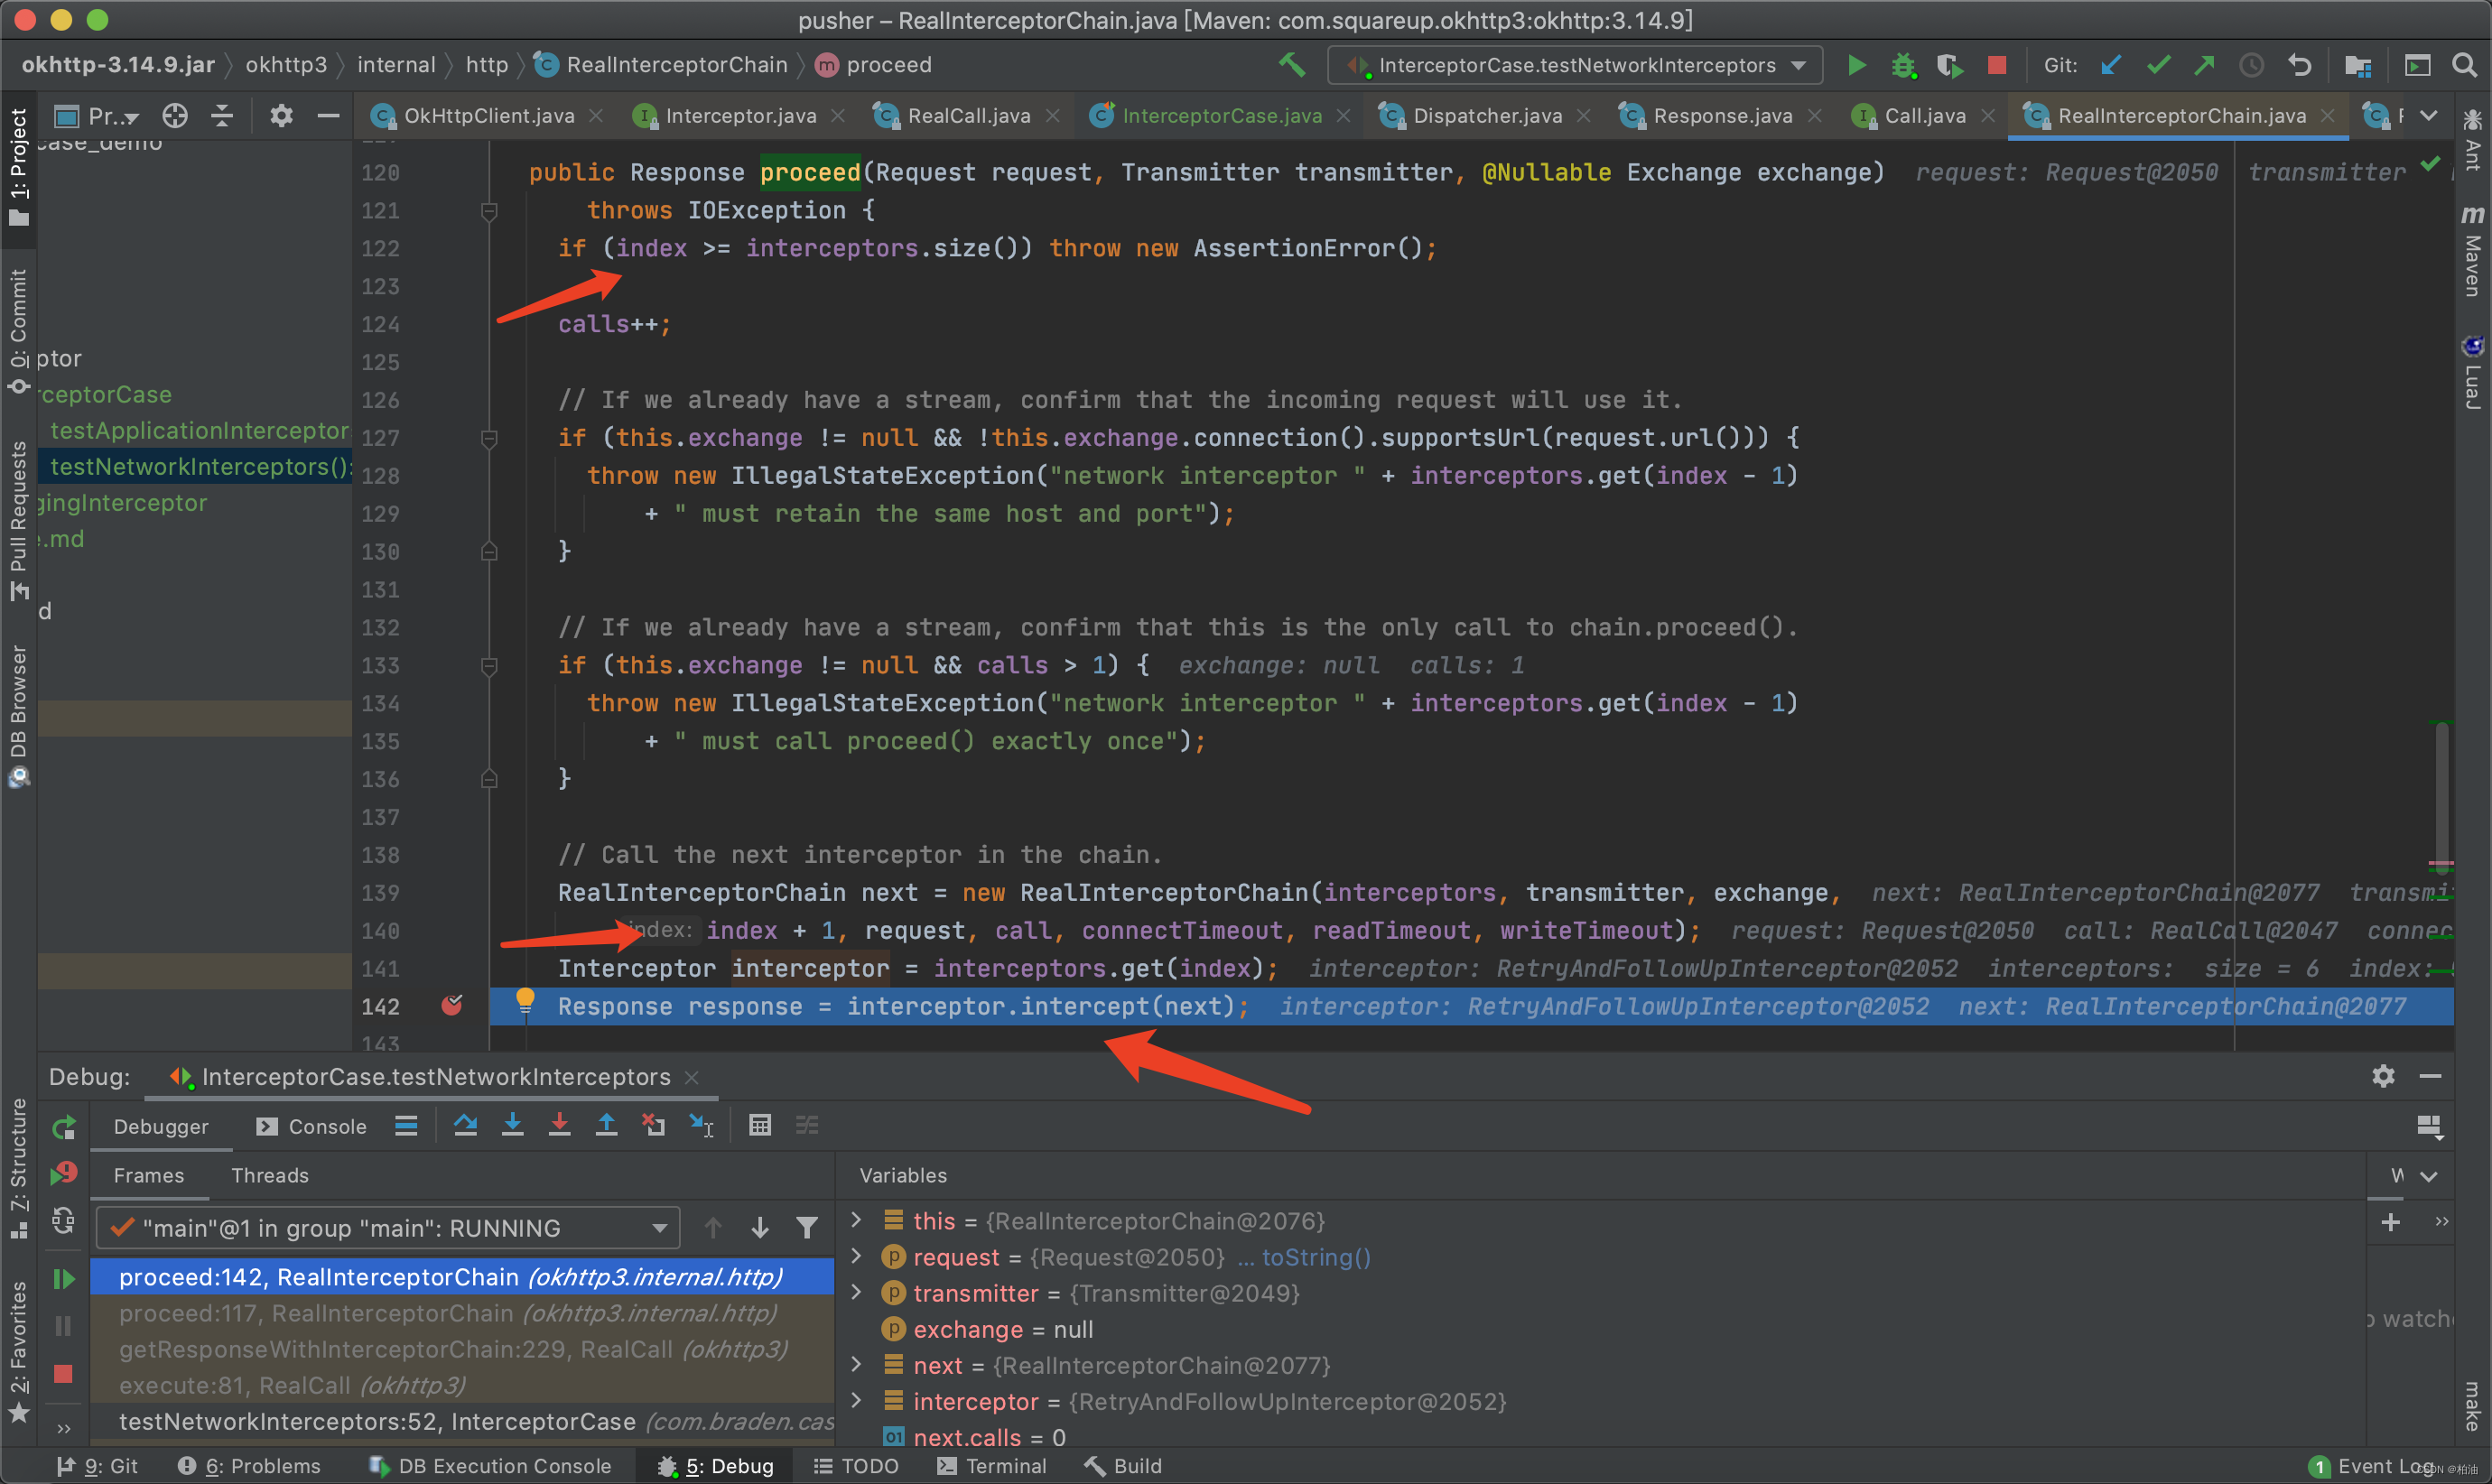Open the Evaluate Expression calculator icon

pos(760,1126)
